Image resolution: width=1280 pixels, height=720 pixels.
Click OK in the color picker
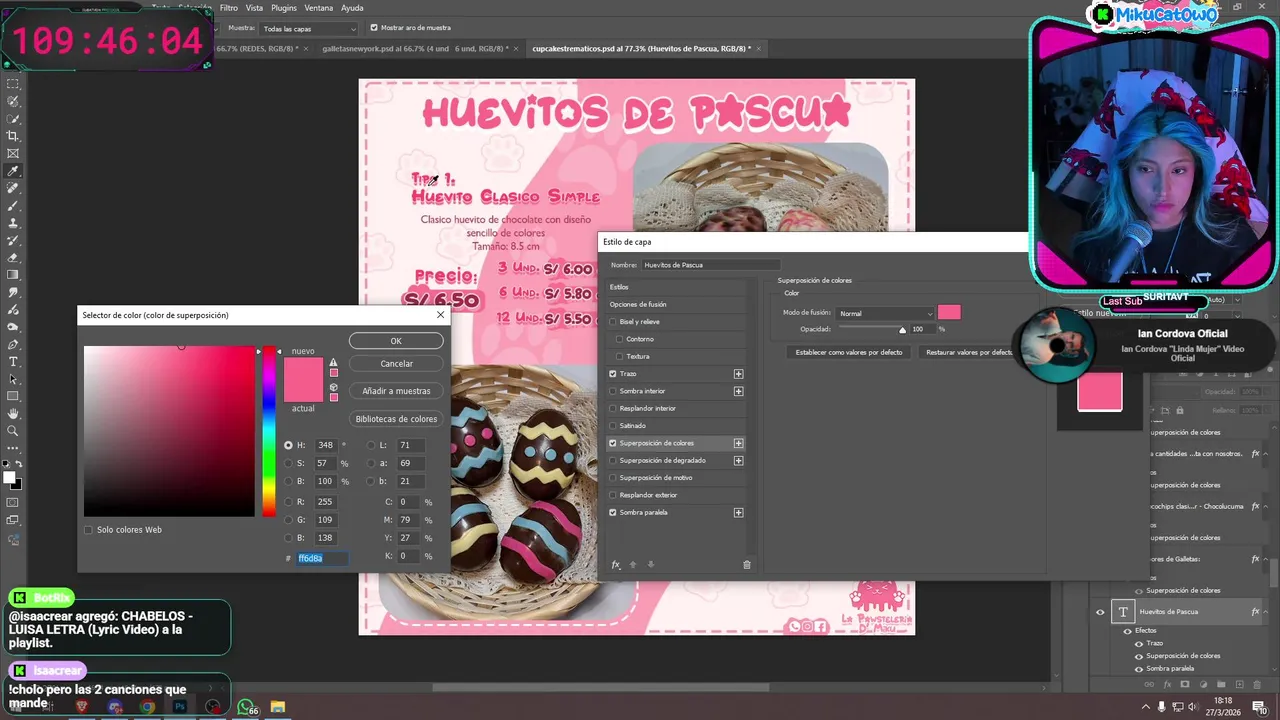point(396,341)
